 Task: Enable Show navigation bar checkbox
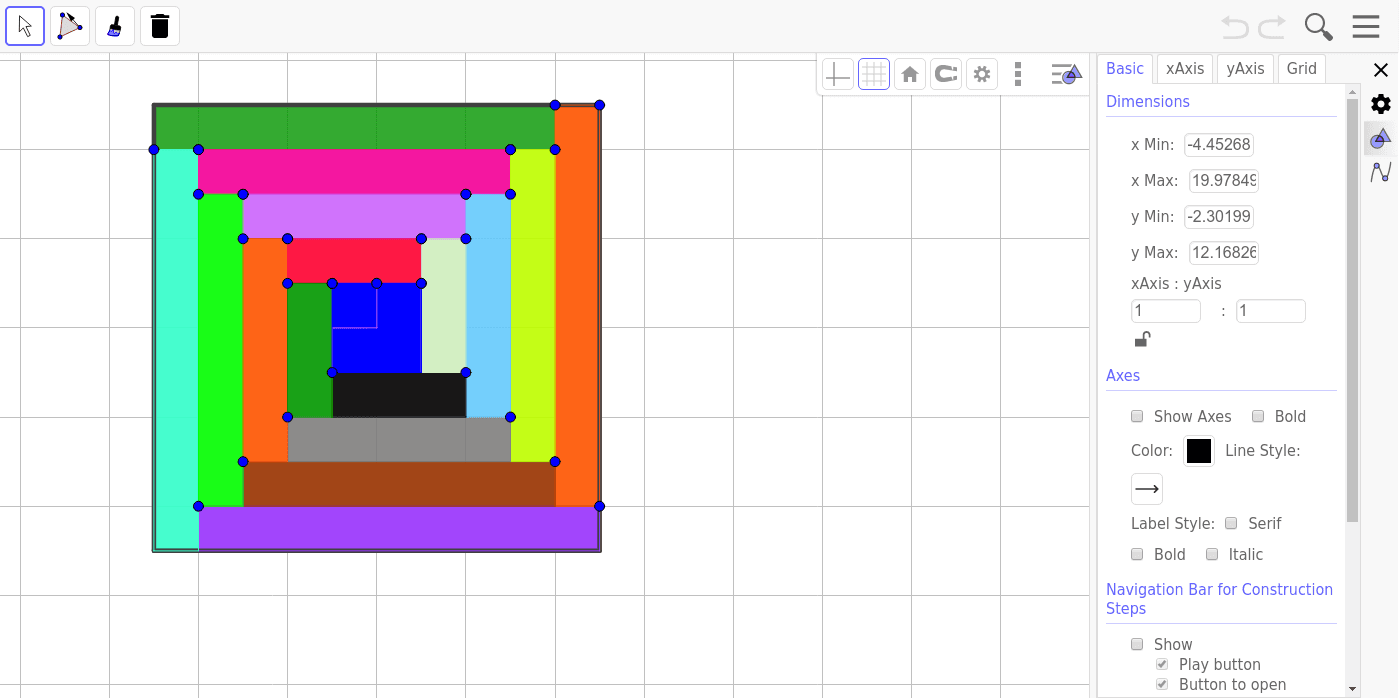point(1137,644)
